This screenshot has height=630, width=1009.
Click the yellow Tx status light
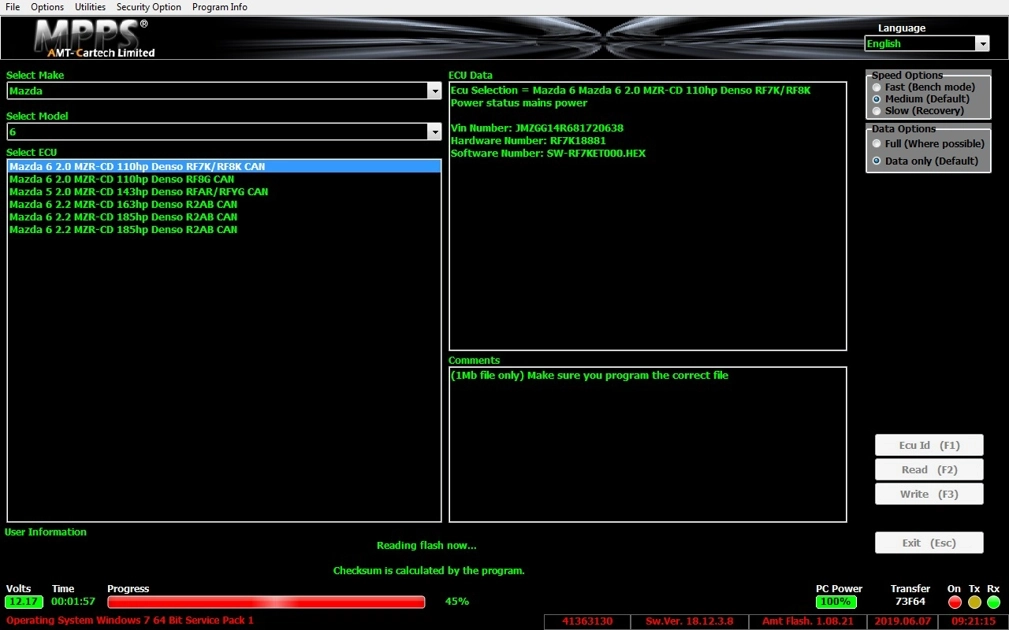tap(974, 602)
